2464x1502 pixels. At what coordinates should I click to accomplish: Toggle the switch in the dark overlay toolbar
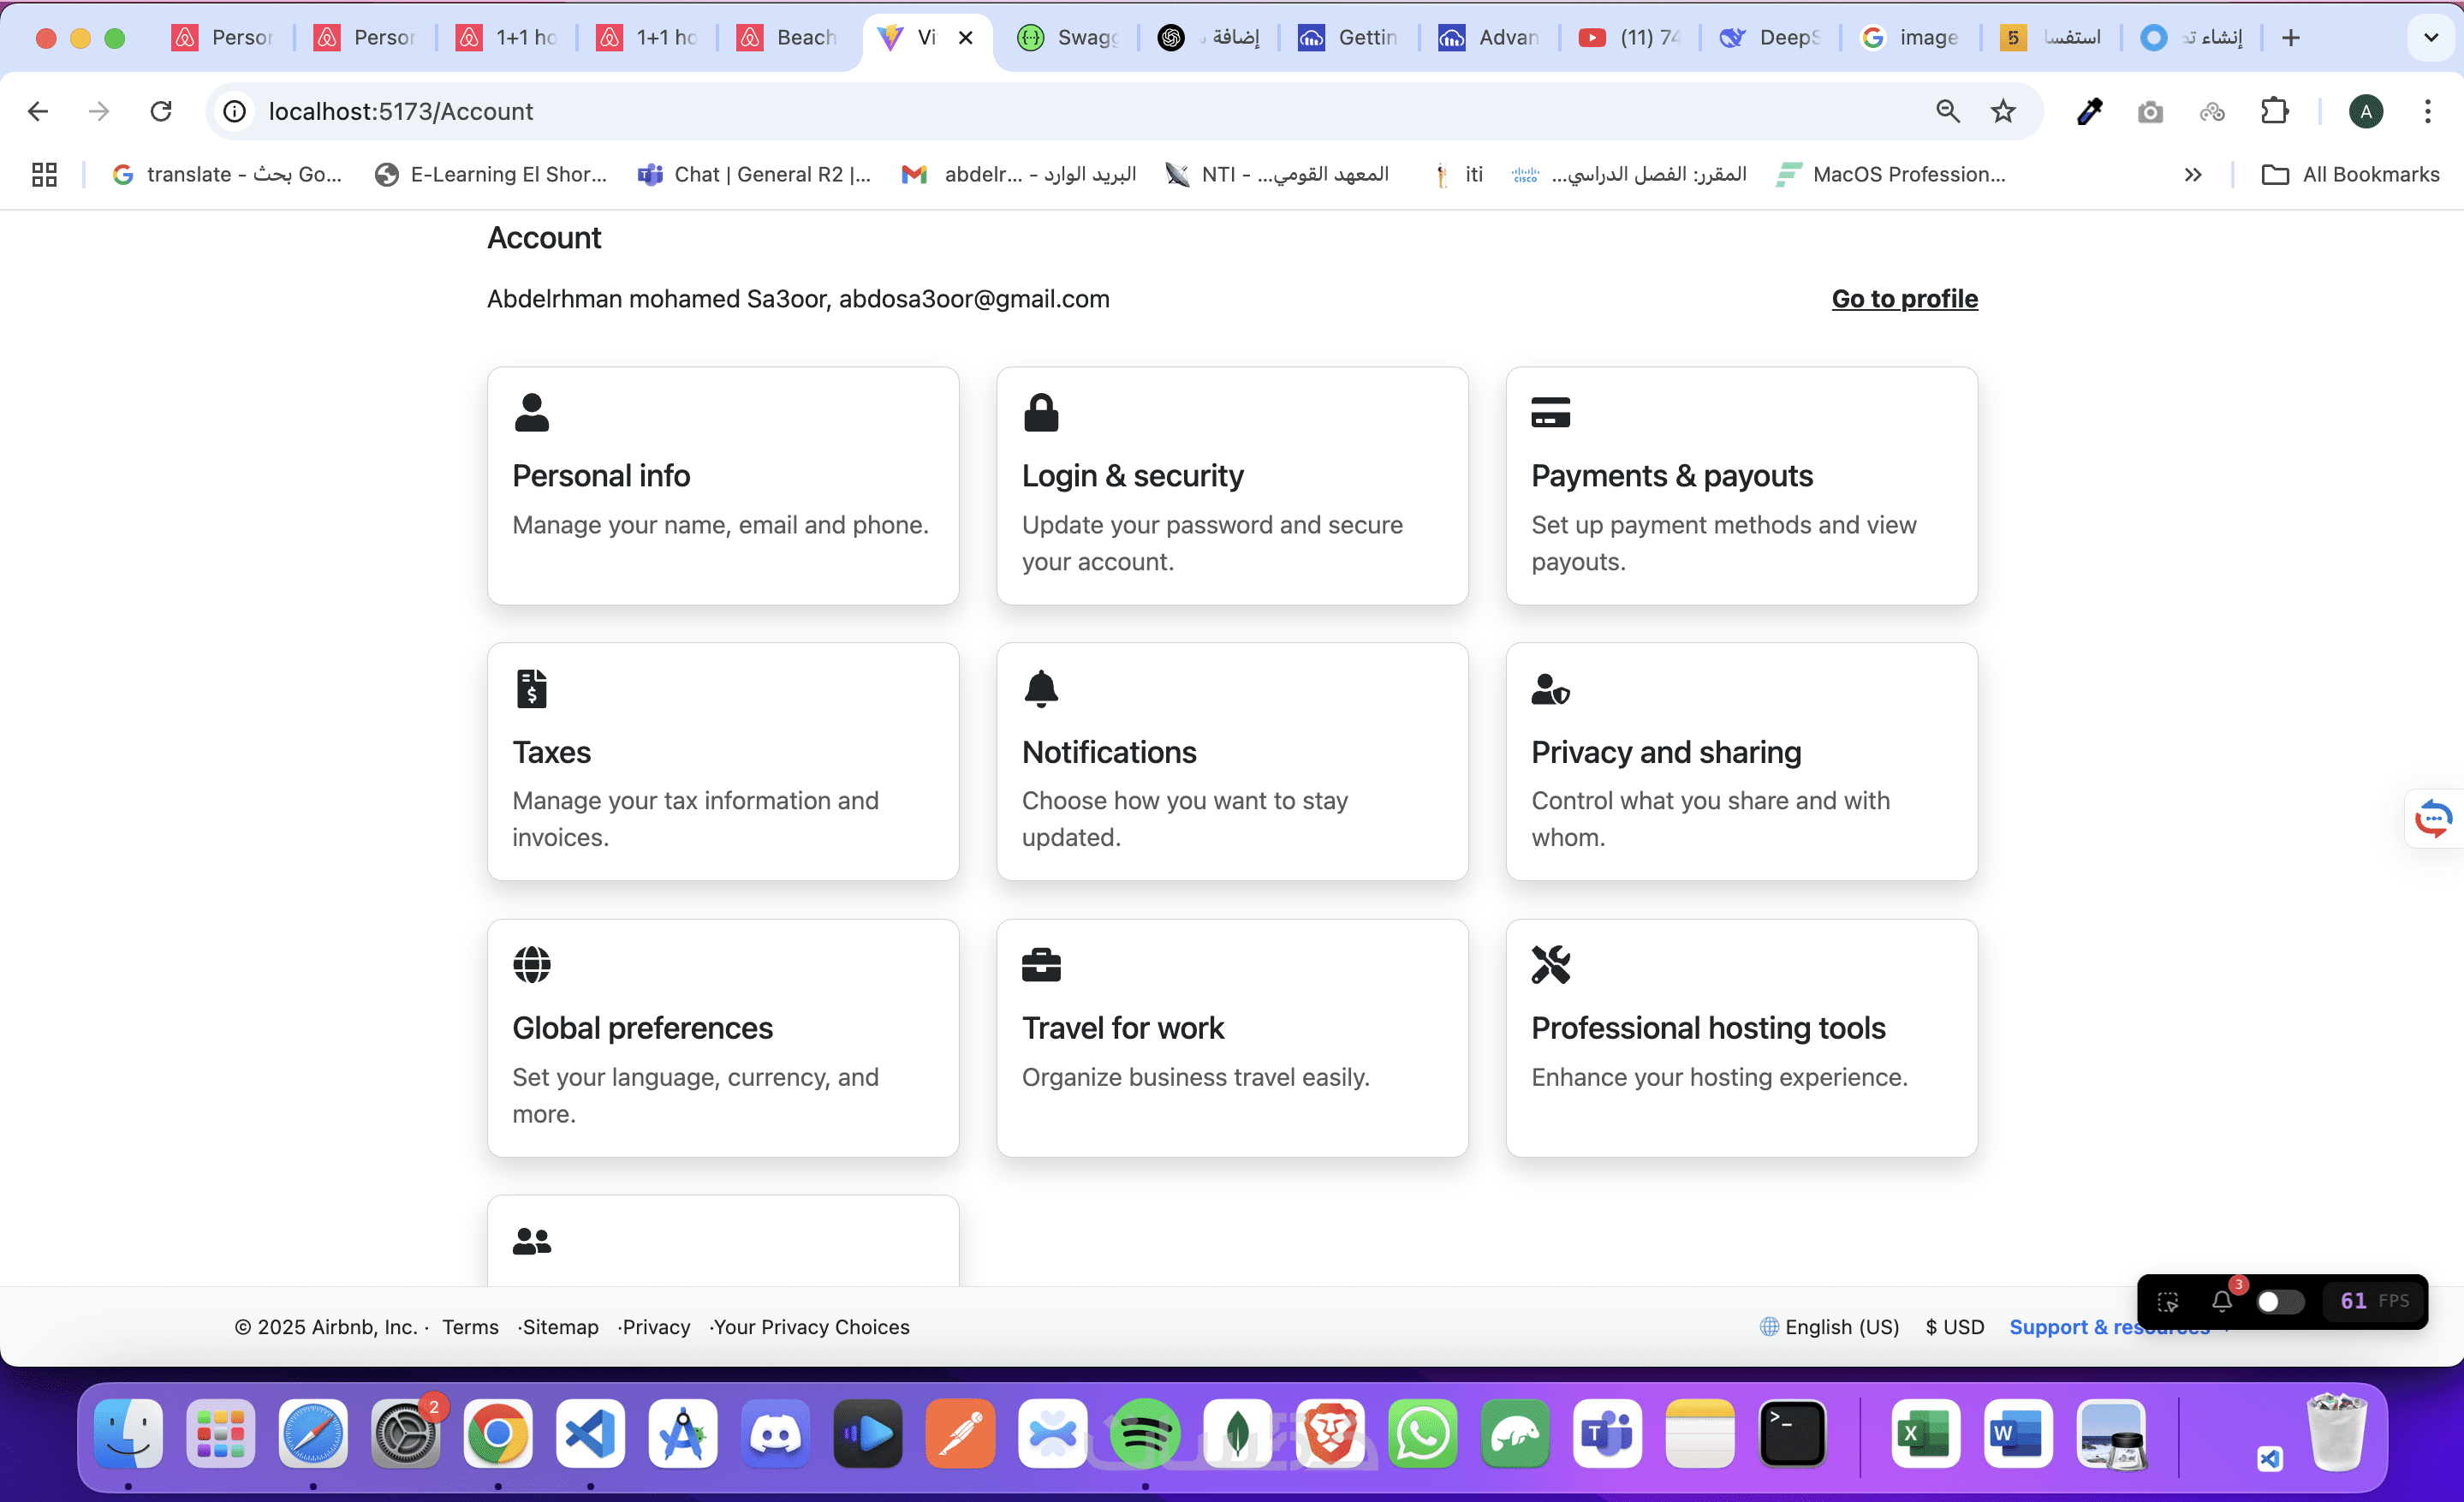pyautogui.click(x=2279, y=1301)
